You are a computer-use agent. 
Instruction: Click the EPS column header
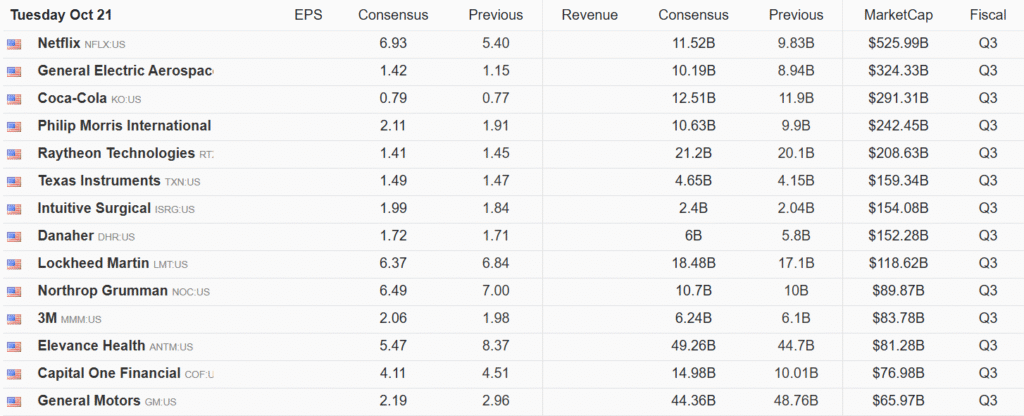(308, 15)
